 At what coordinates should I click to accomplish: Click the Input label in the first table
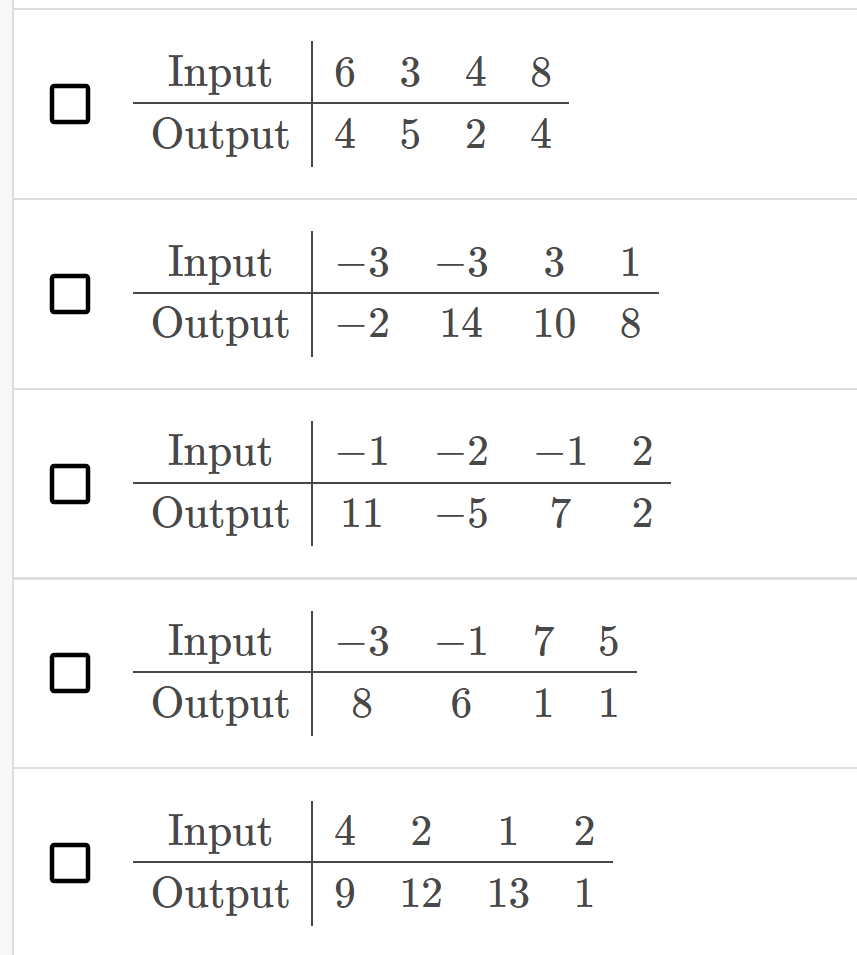pyautogui.click(x=220, y=72)
